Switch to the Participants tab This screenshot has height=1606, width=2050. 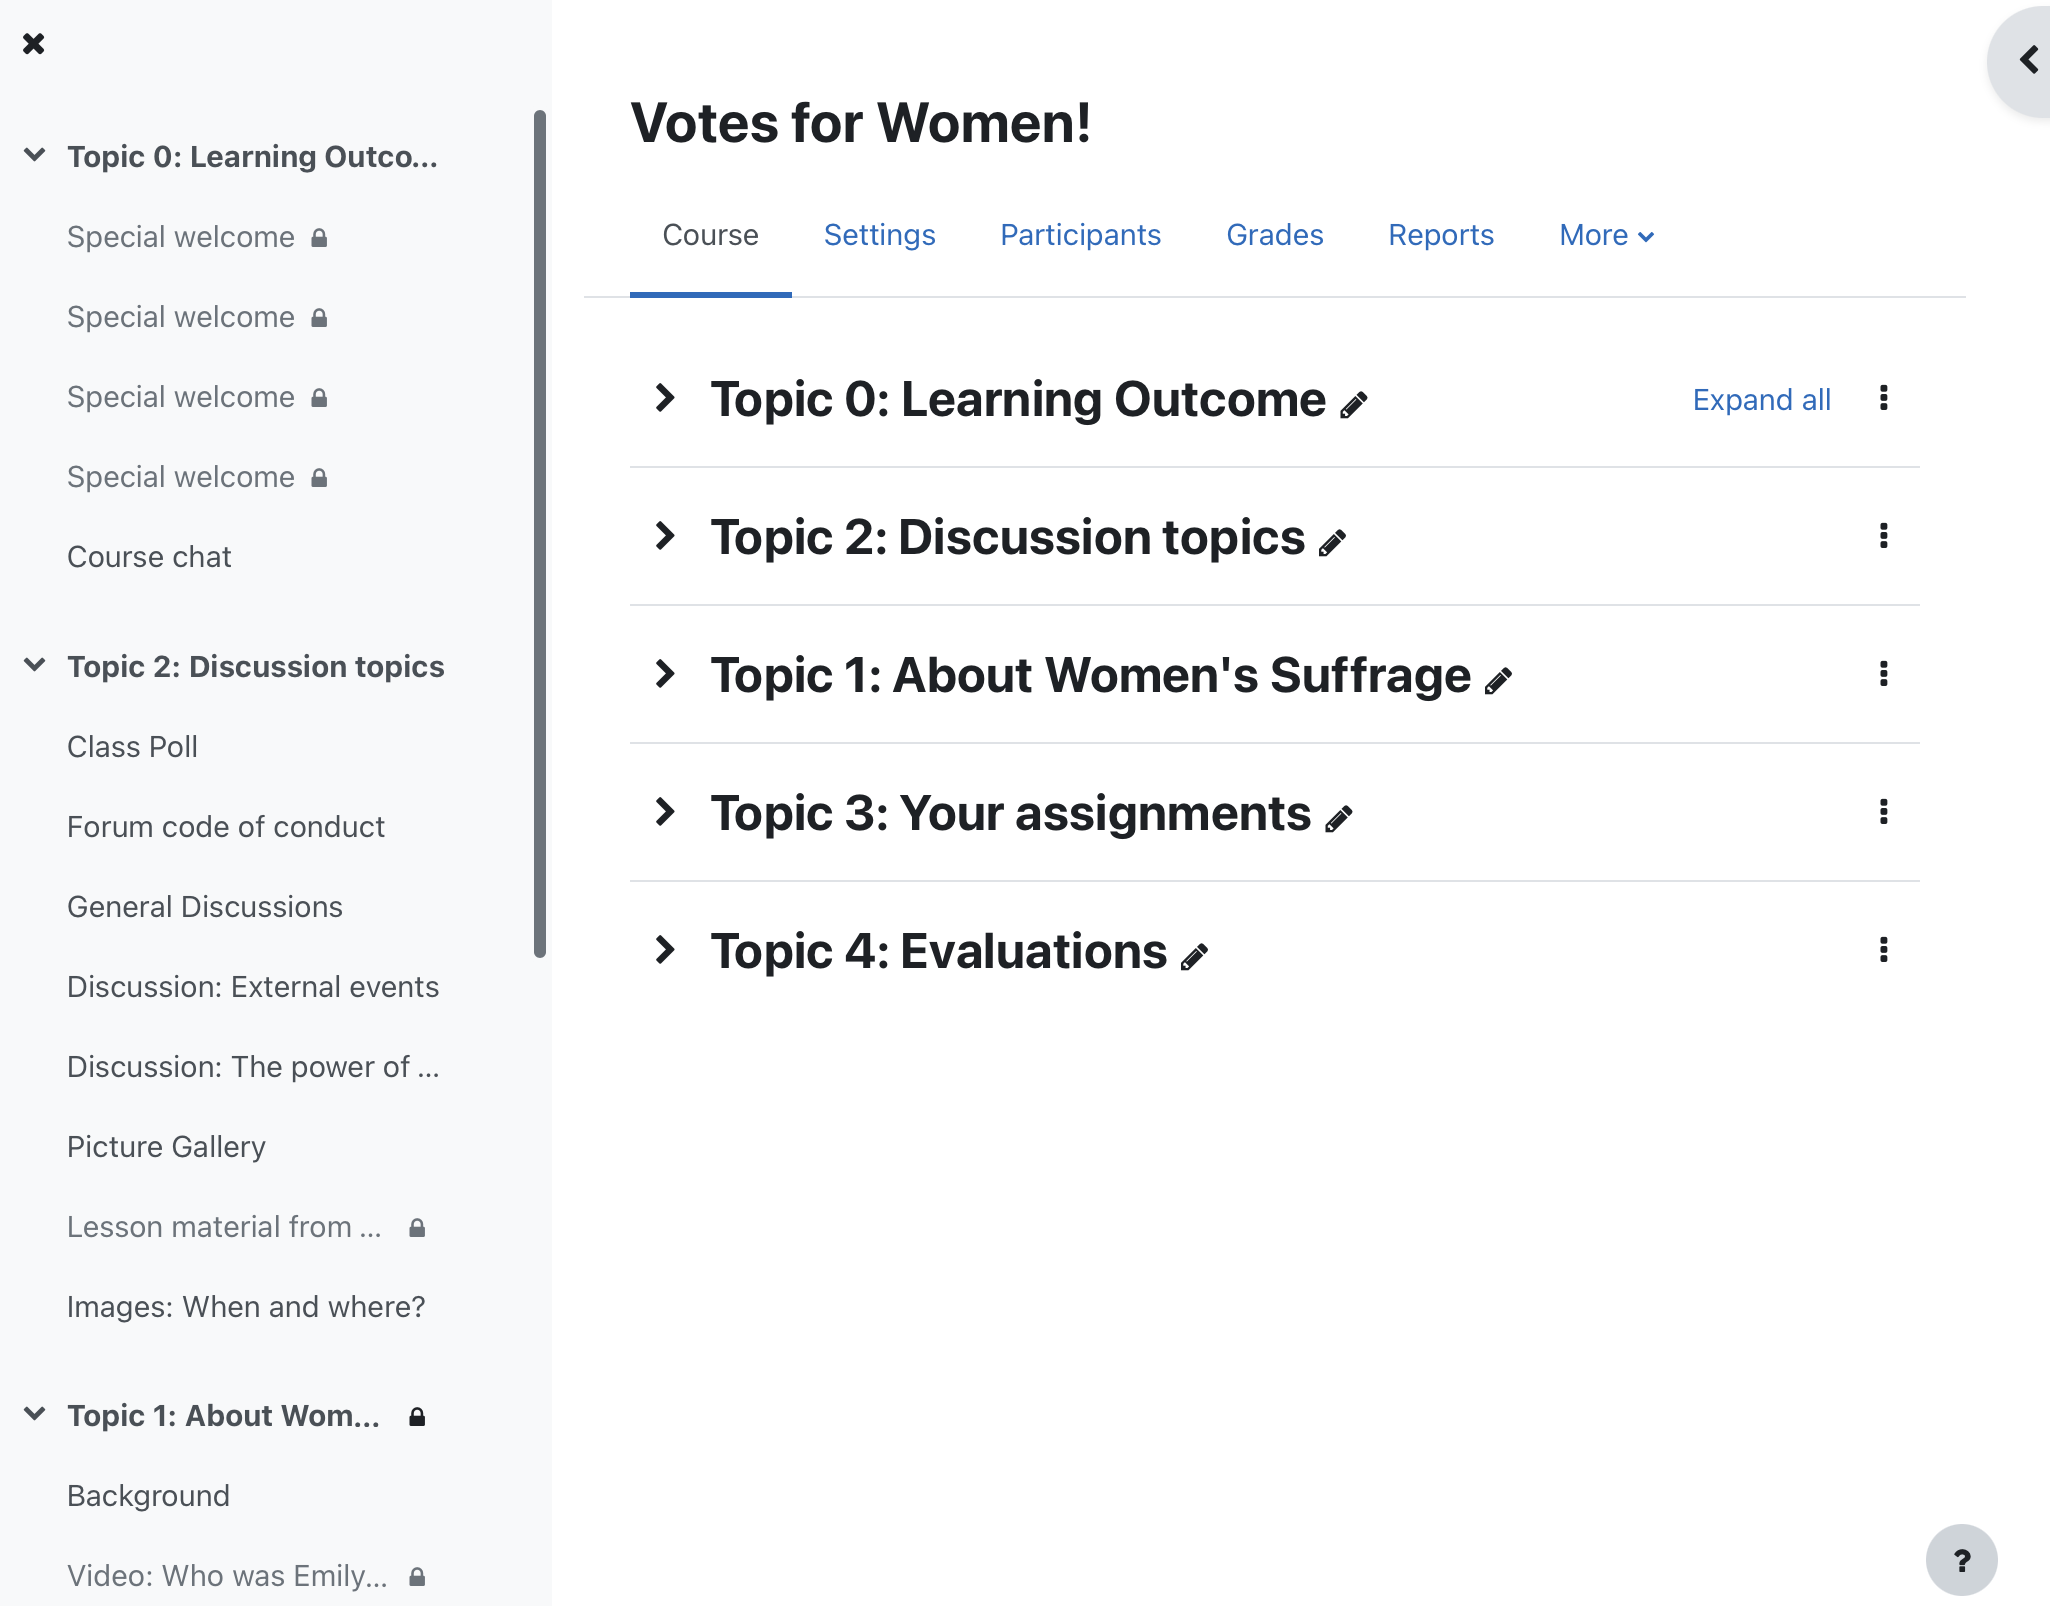click(x=1081, y=236)
